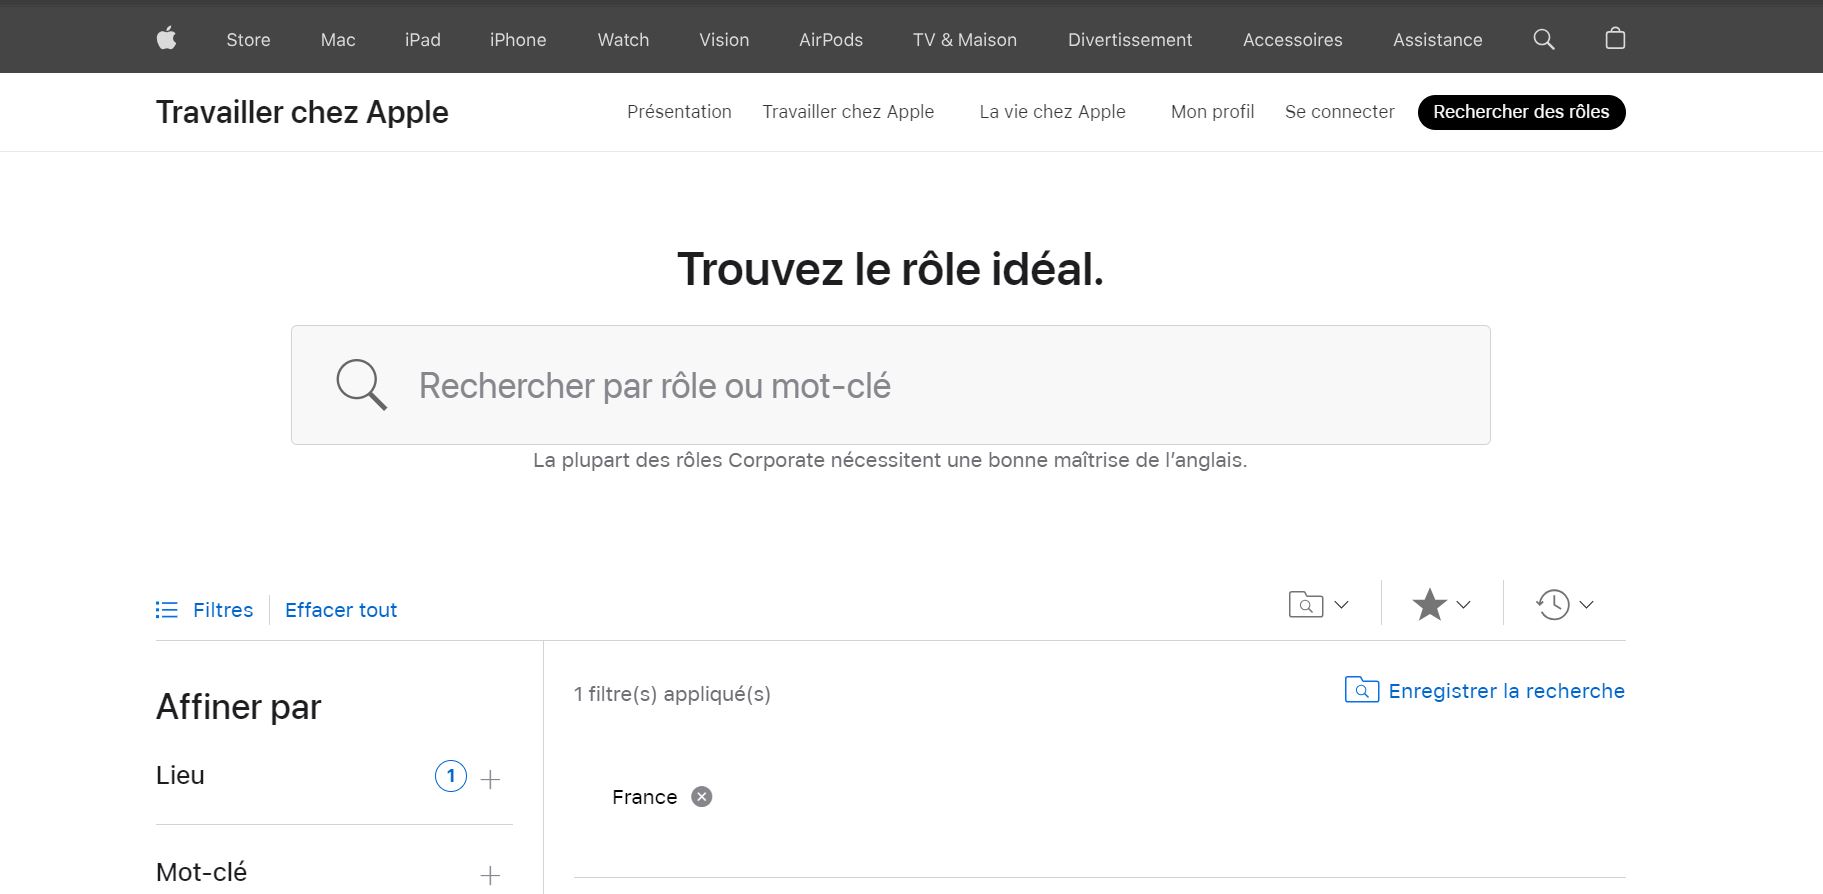Open La vie chez Apple tab

pyautogui.click(x=1052, y=112)
